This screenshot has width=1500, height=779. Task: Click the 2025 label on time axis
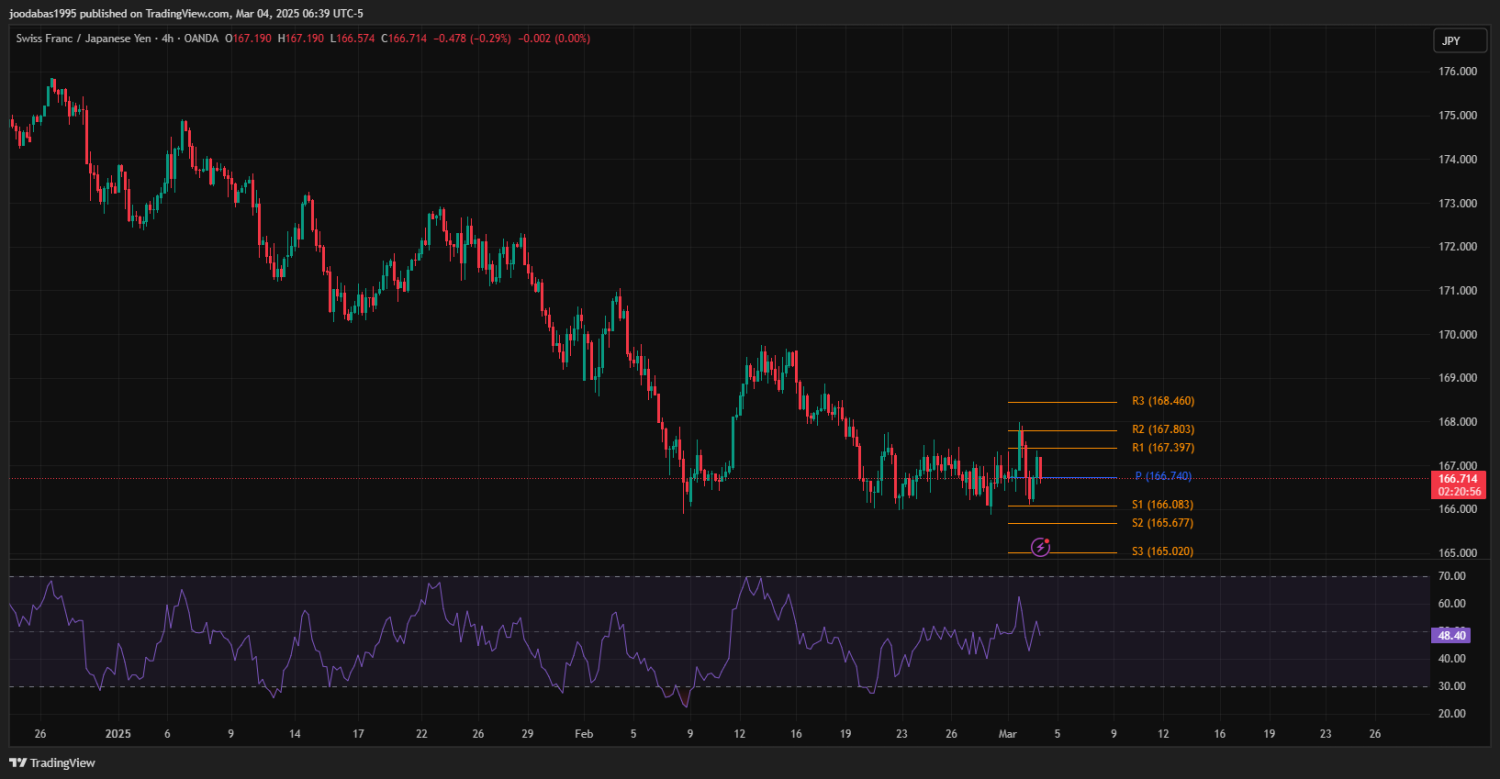coord(118,734)
